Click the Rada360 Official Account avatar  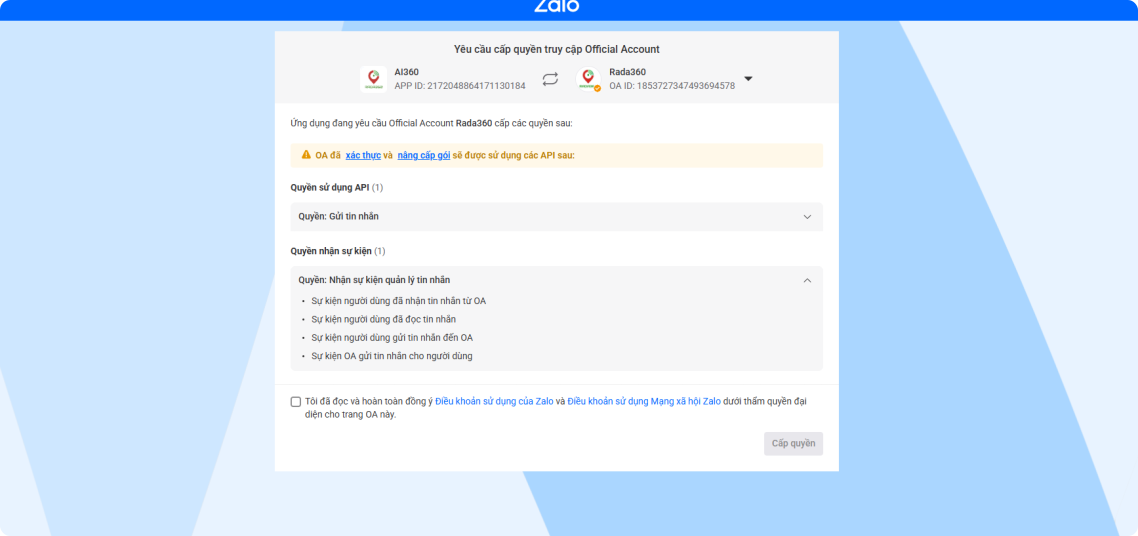(589, 79)
